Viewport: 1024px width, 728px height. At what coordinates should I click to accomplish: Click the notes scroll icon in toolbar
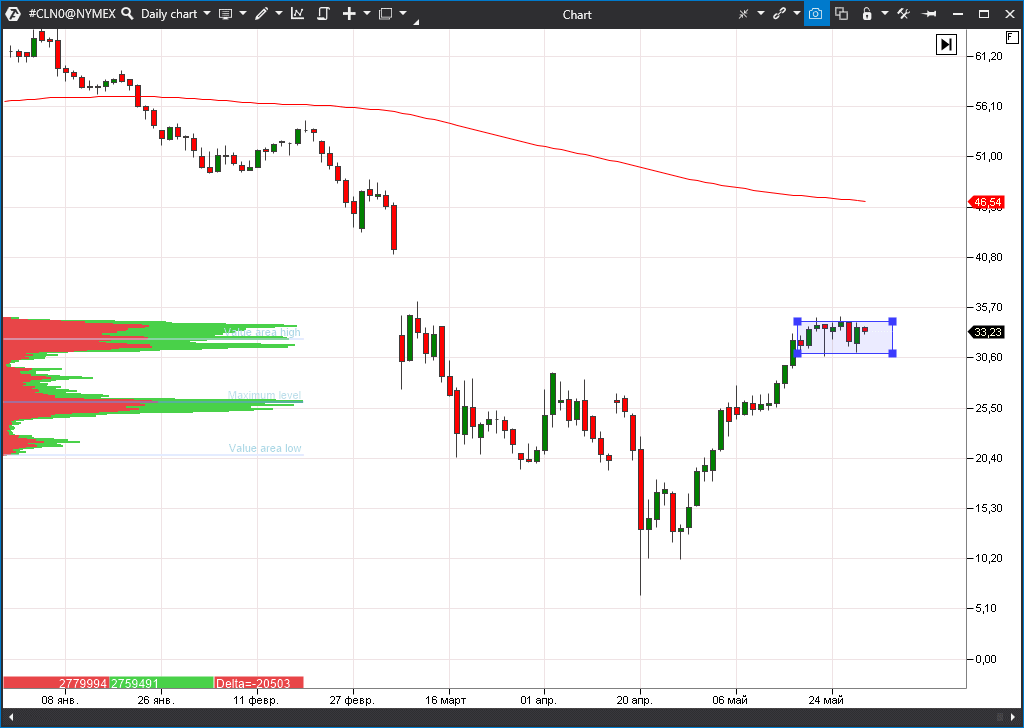tap(323, 14)
